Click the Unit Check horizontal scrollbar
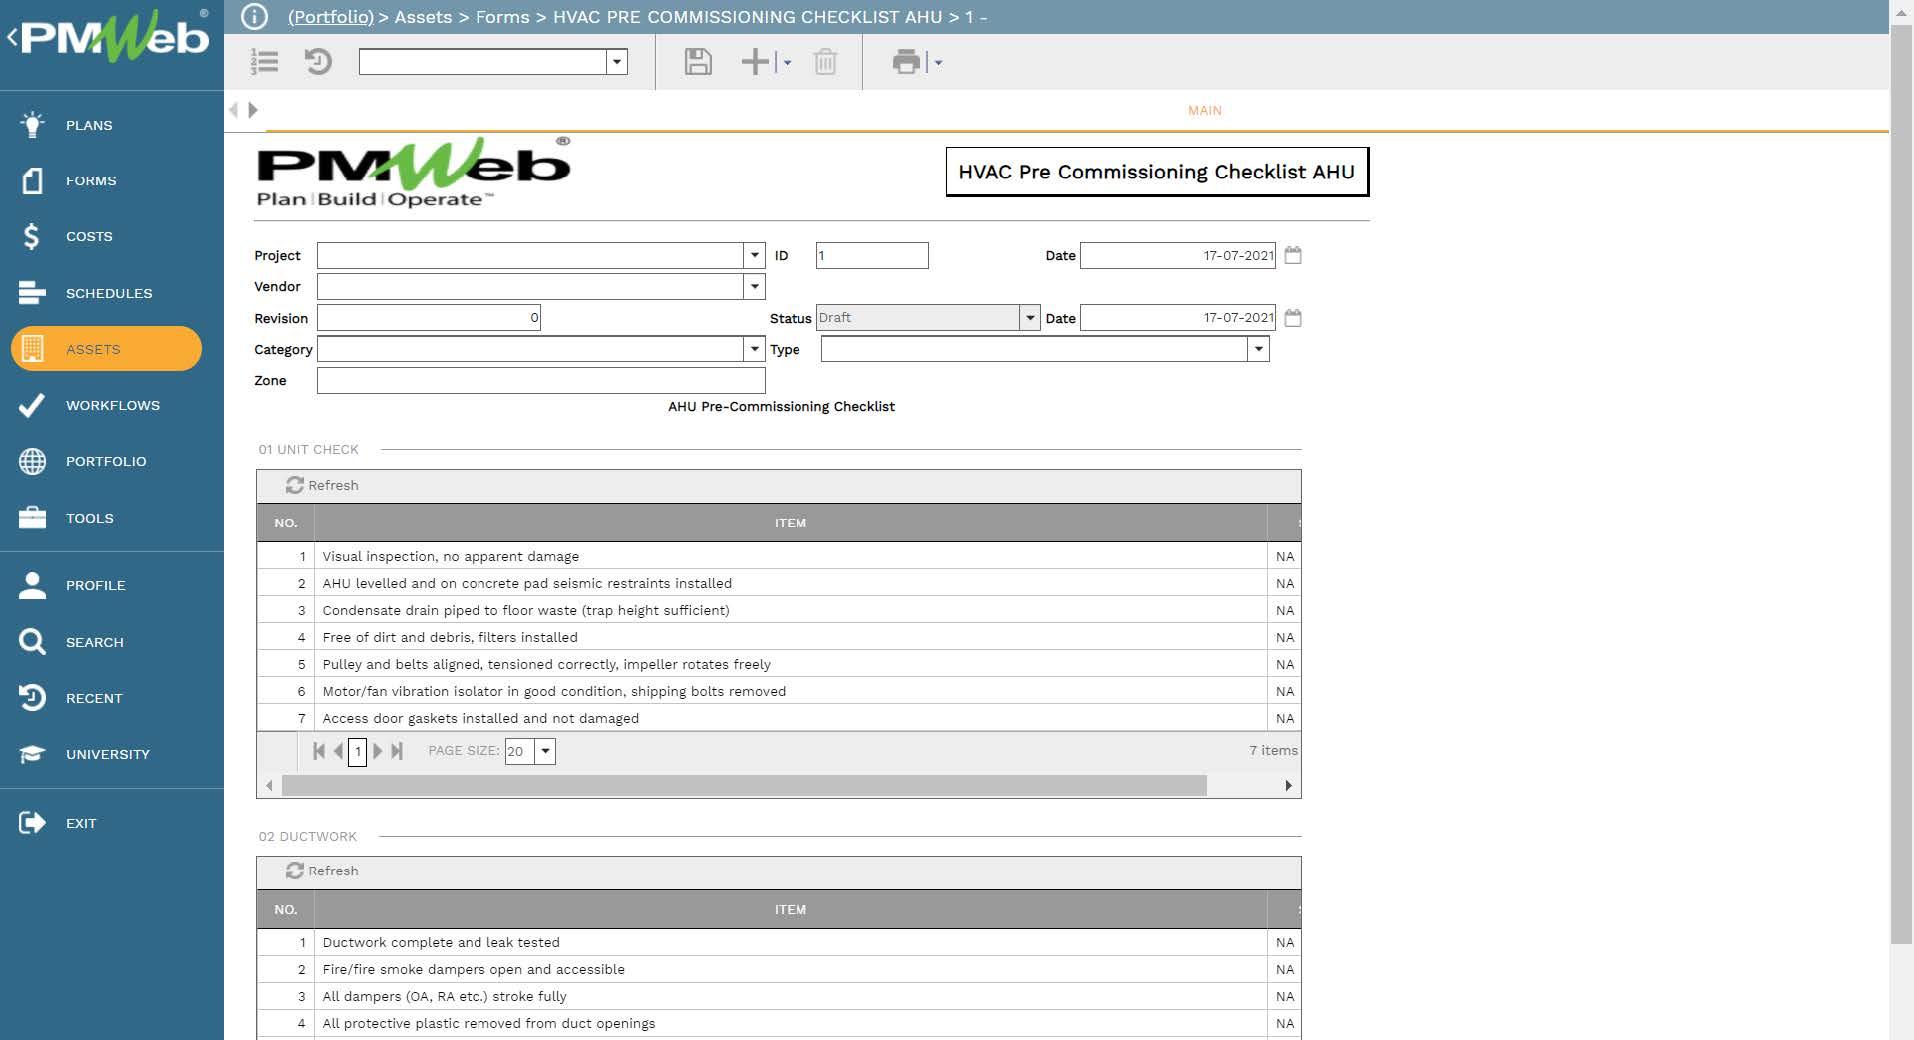This screenshot has height=1040, width=1914. click(x=744, y=786)
